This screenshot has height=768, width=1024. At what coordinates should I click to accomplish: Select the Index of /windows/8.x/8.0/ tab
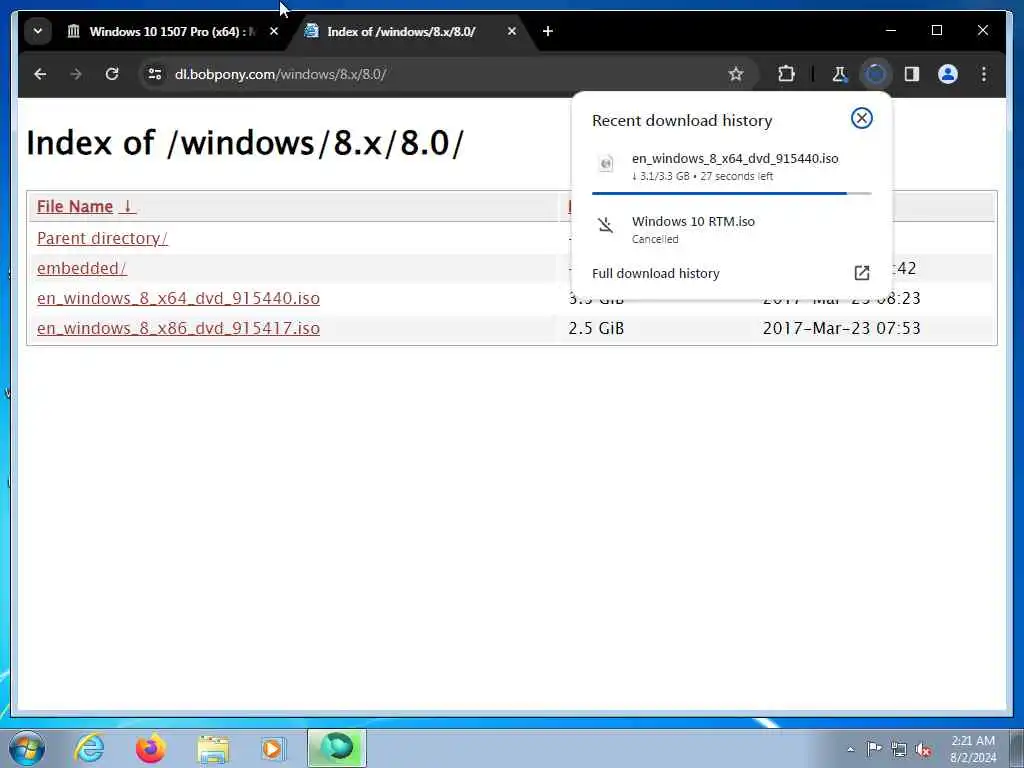(411, 31)
